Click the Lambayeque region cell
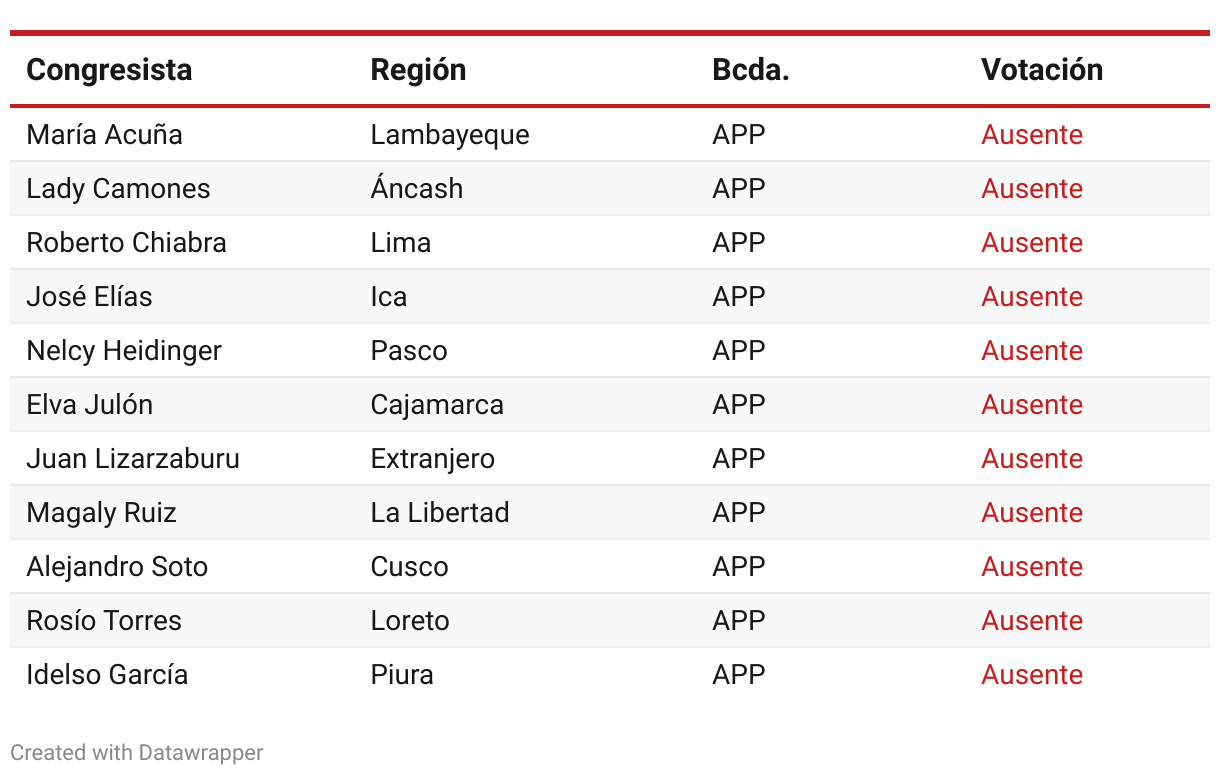This screenshot has height=776, width=1220. [450, 135]
